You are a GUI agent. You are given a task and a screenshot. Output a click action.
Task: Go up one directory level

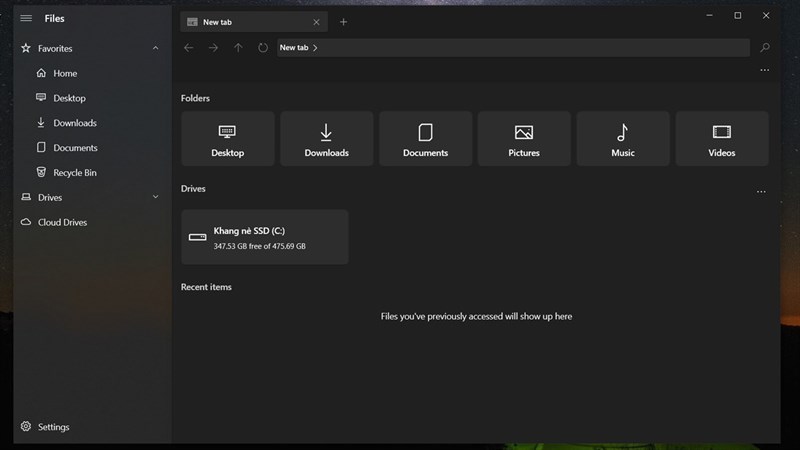pos(238,47)
